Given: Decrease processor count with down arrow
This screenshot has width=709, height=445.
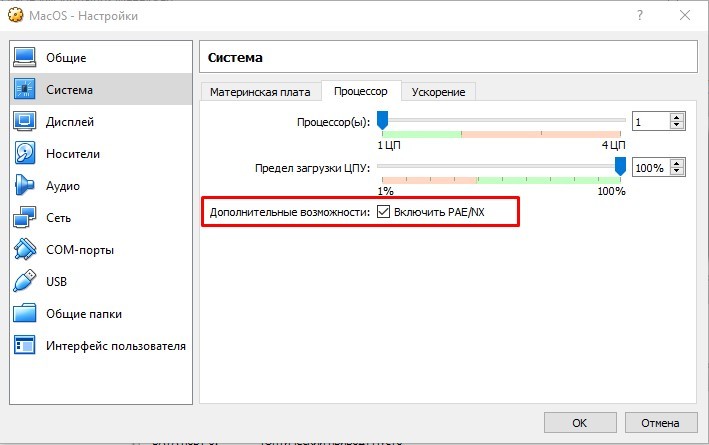Looking at the screenshot, I should 677,126.
